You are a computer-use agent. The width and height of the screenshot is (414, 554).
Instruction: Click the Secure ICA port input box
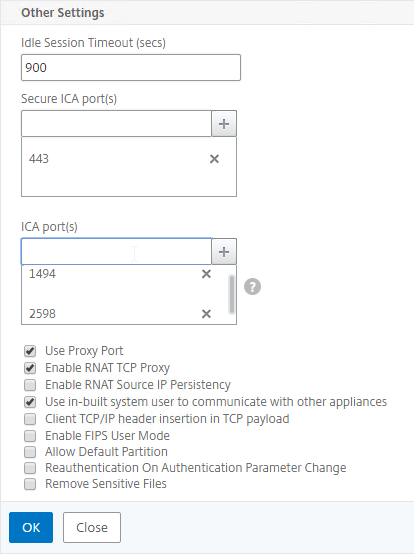[x=116, y=124]
